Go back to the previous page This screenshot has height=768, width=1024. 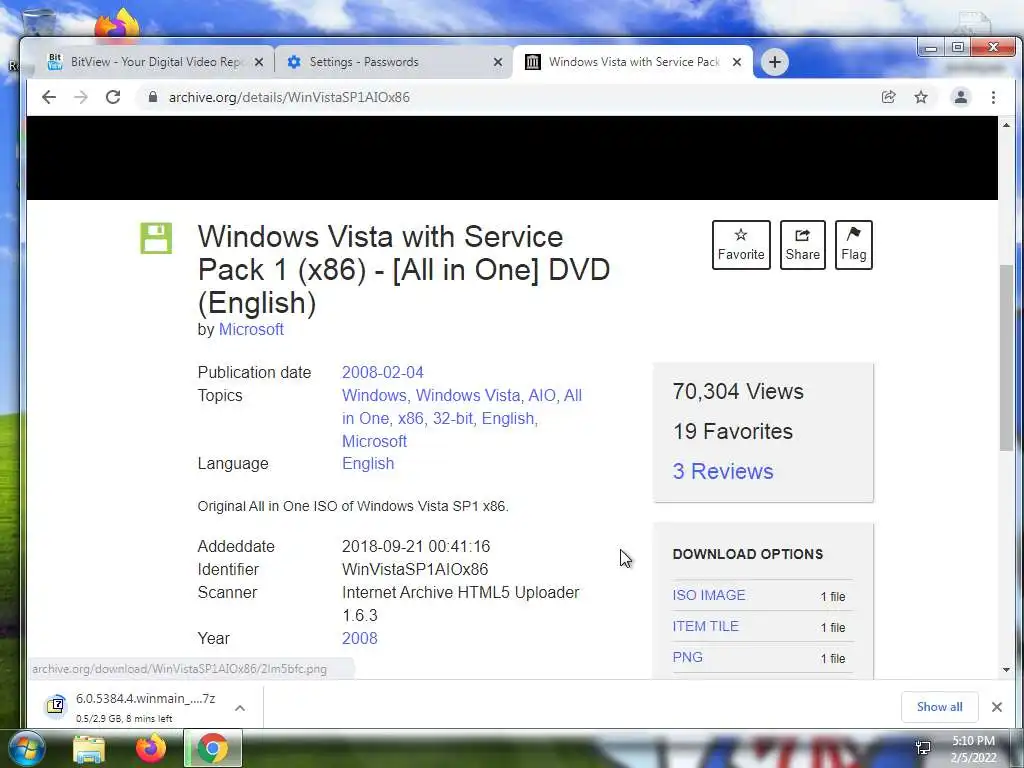(x=49, y=97)
